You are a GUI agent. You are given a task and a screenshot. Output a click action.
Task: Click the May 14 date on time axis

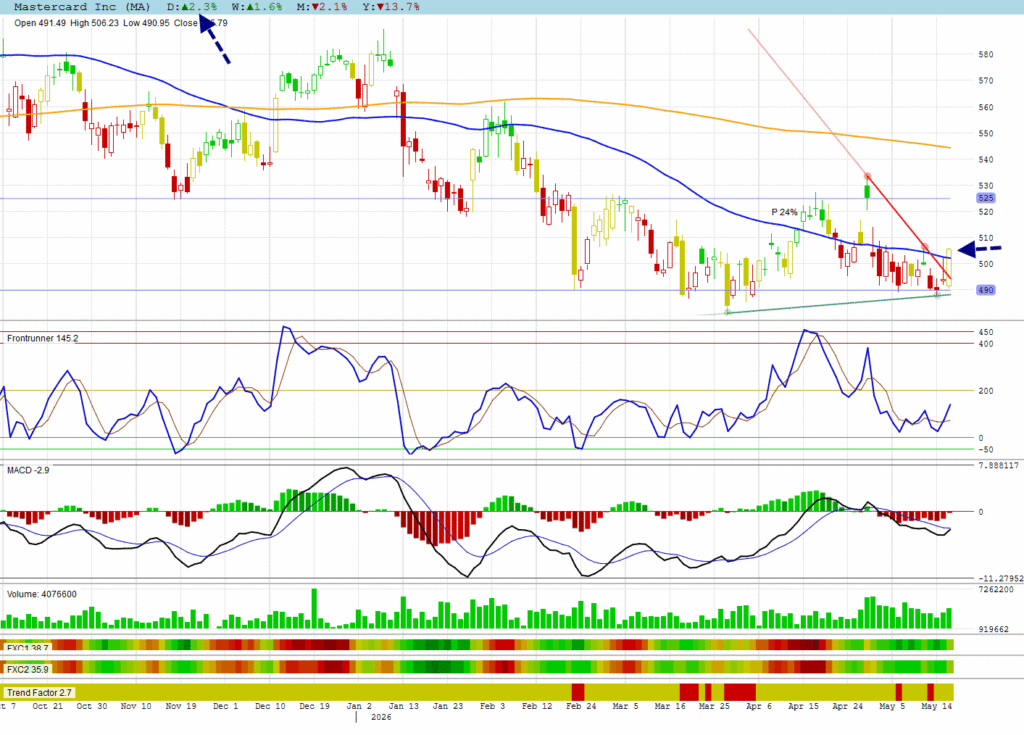coord(936,706)
